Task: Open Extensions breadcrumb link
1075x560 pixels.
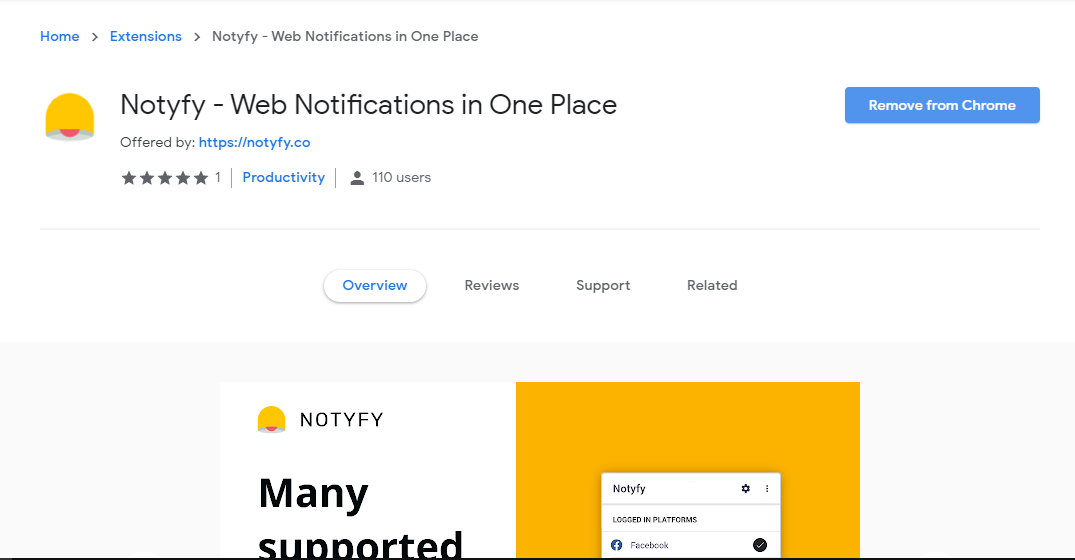Action: (x=146, y=37)
